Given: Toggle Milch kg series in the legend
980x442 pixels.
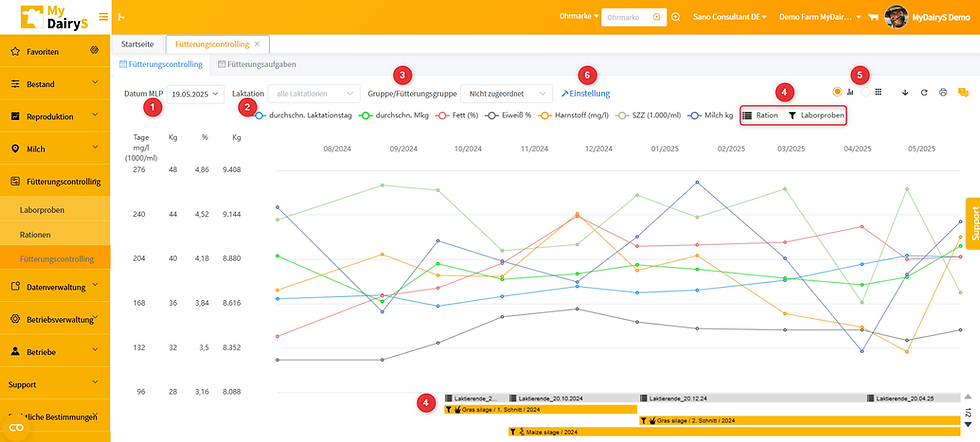Looking at the screenshot, I should tap(710, 116).
